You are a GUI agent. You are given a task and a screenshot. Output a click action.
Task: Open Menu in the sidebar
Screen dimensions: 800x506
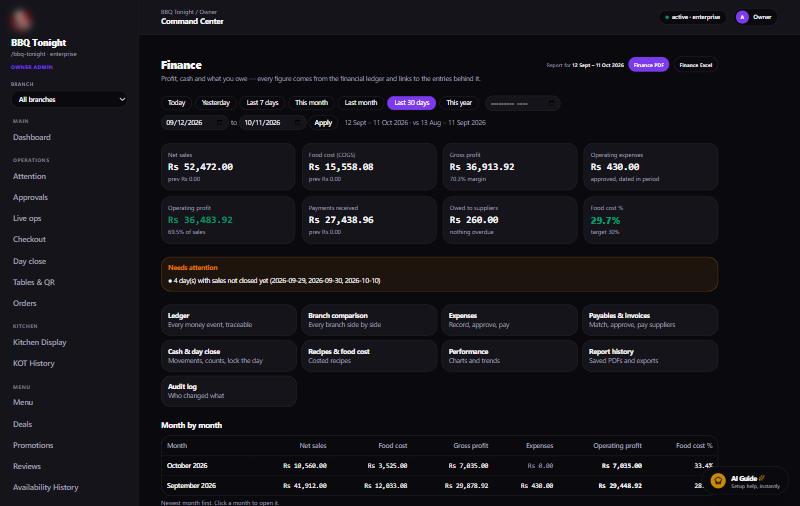23,402
